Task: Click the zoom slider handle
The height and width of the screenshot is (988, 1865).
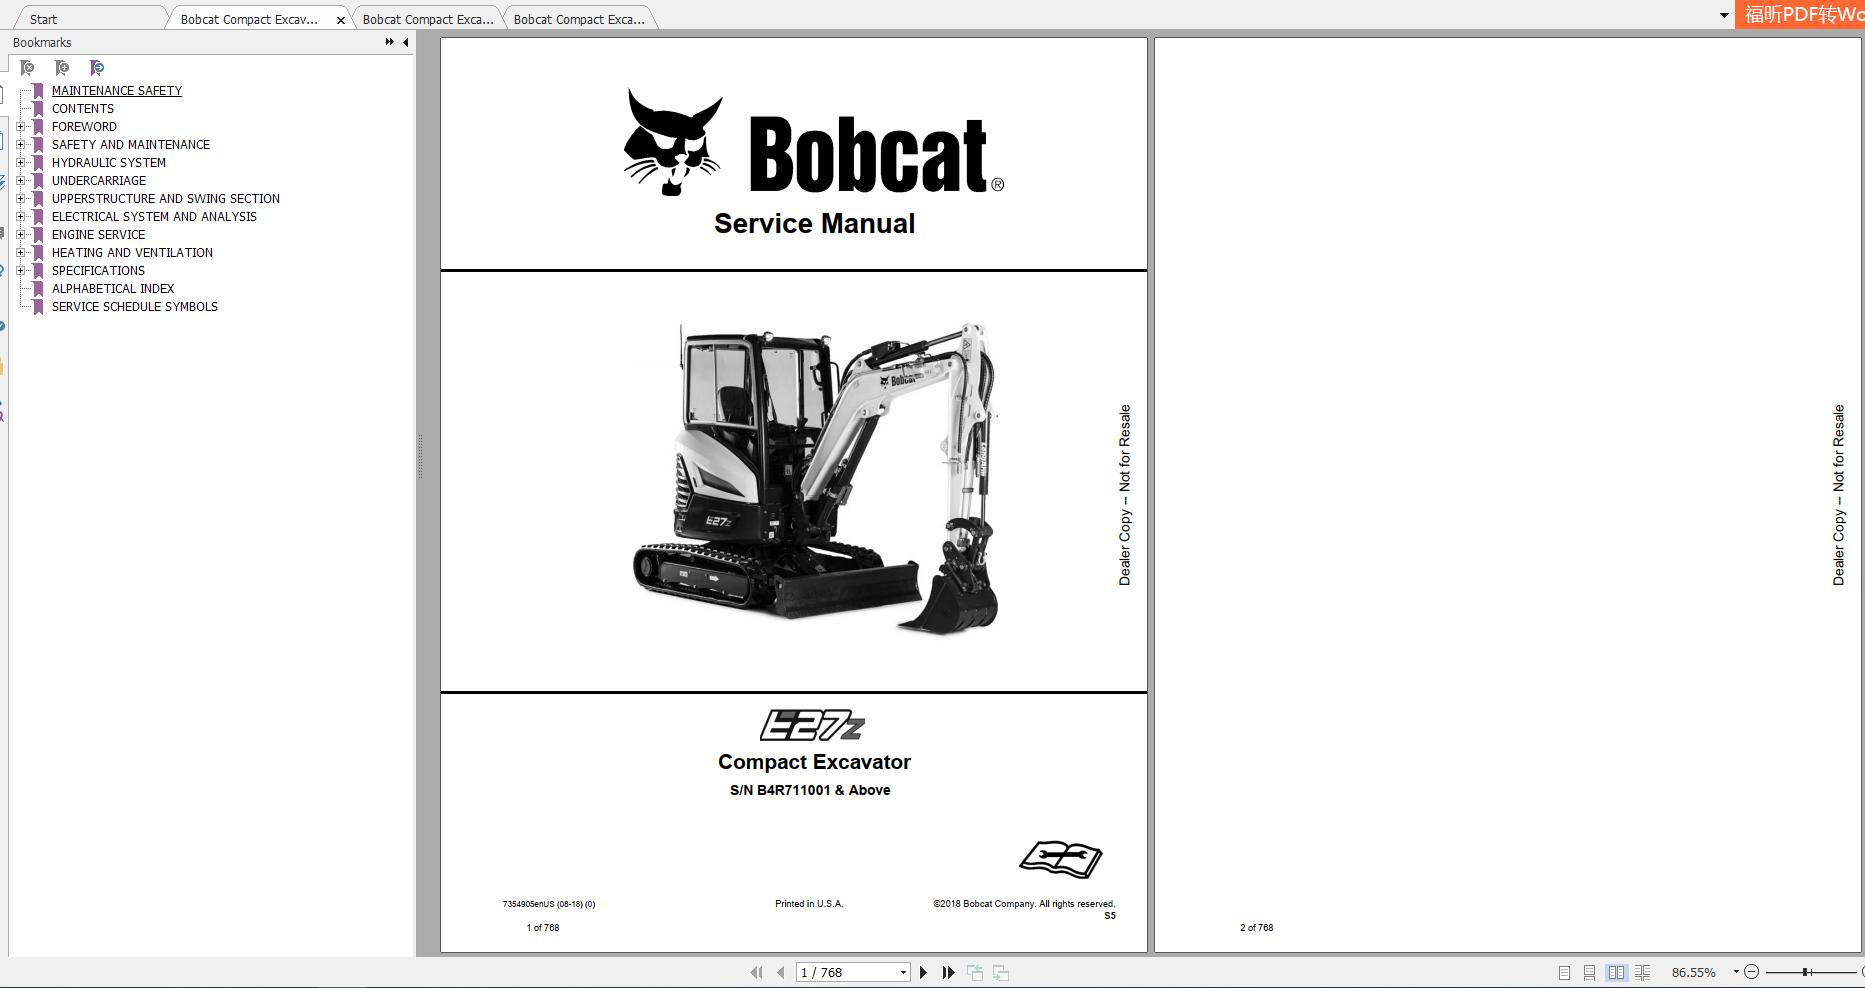Action: pos(1807,972)
